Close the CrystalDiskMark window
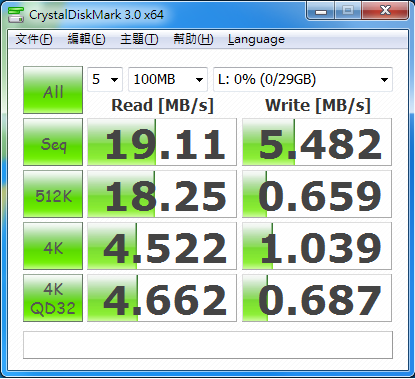The width and height of the screenshot is (415, 379). coord(385,11)
